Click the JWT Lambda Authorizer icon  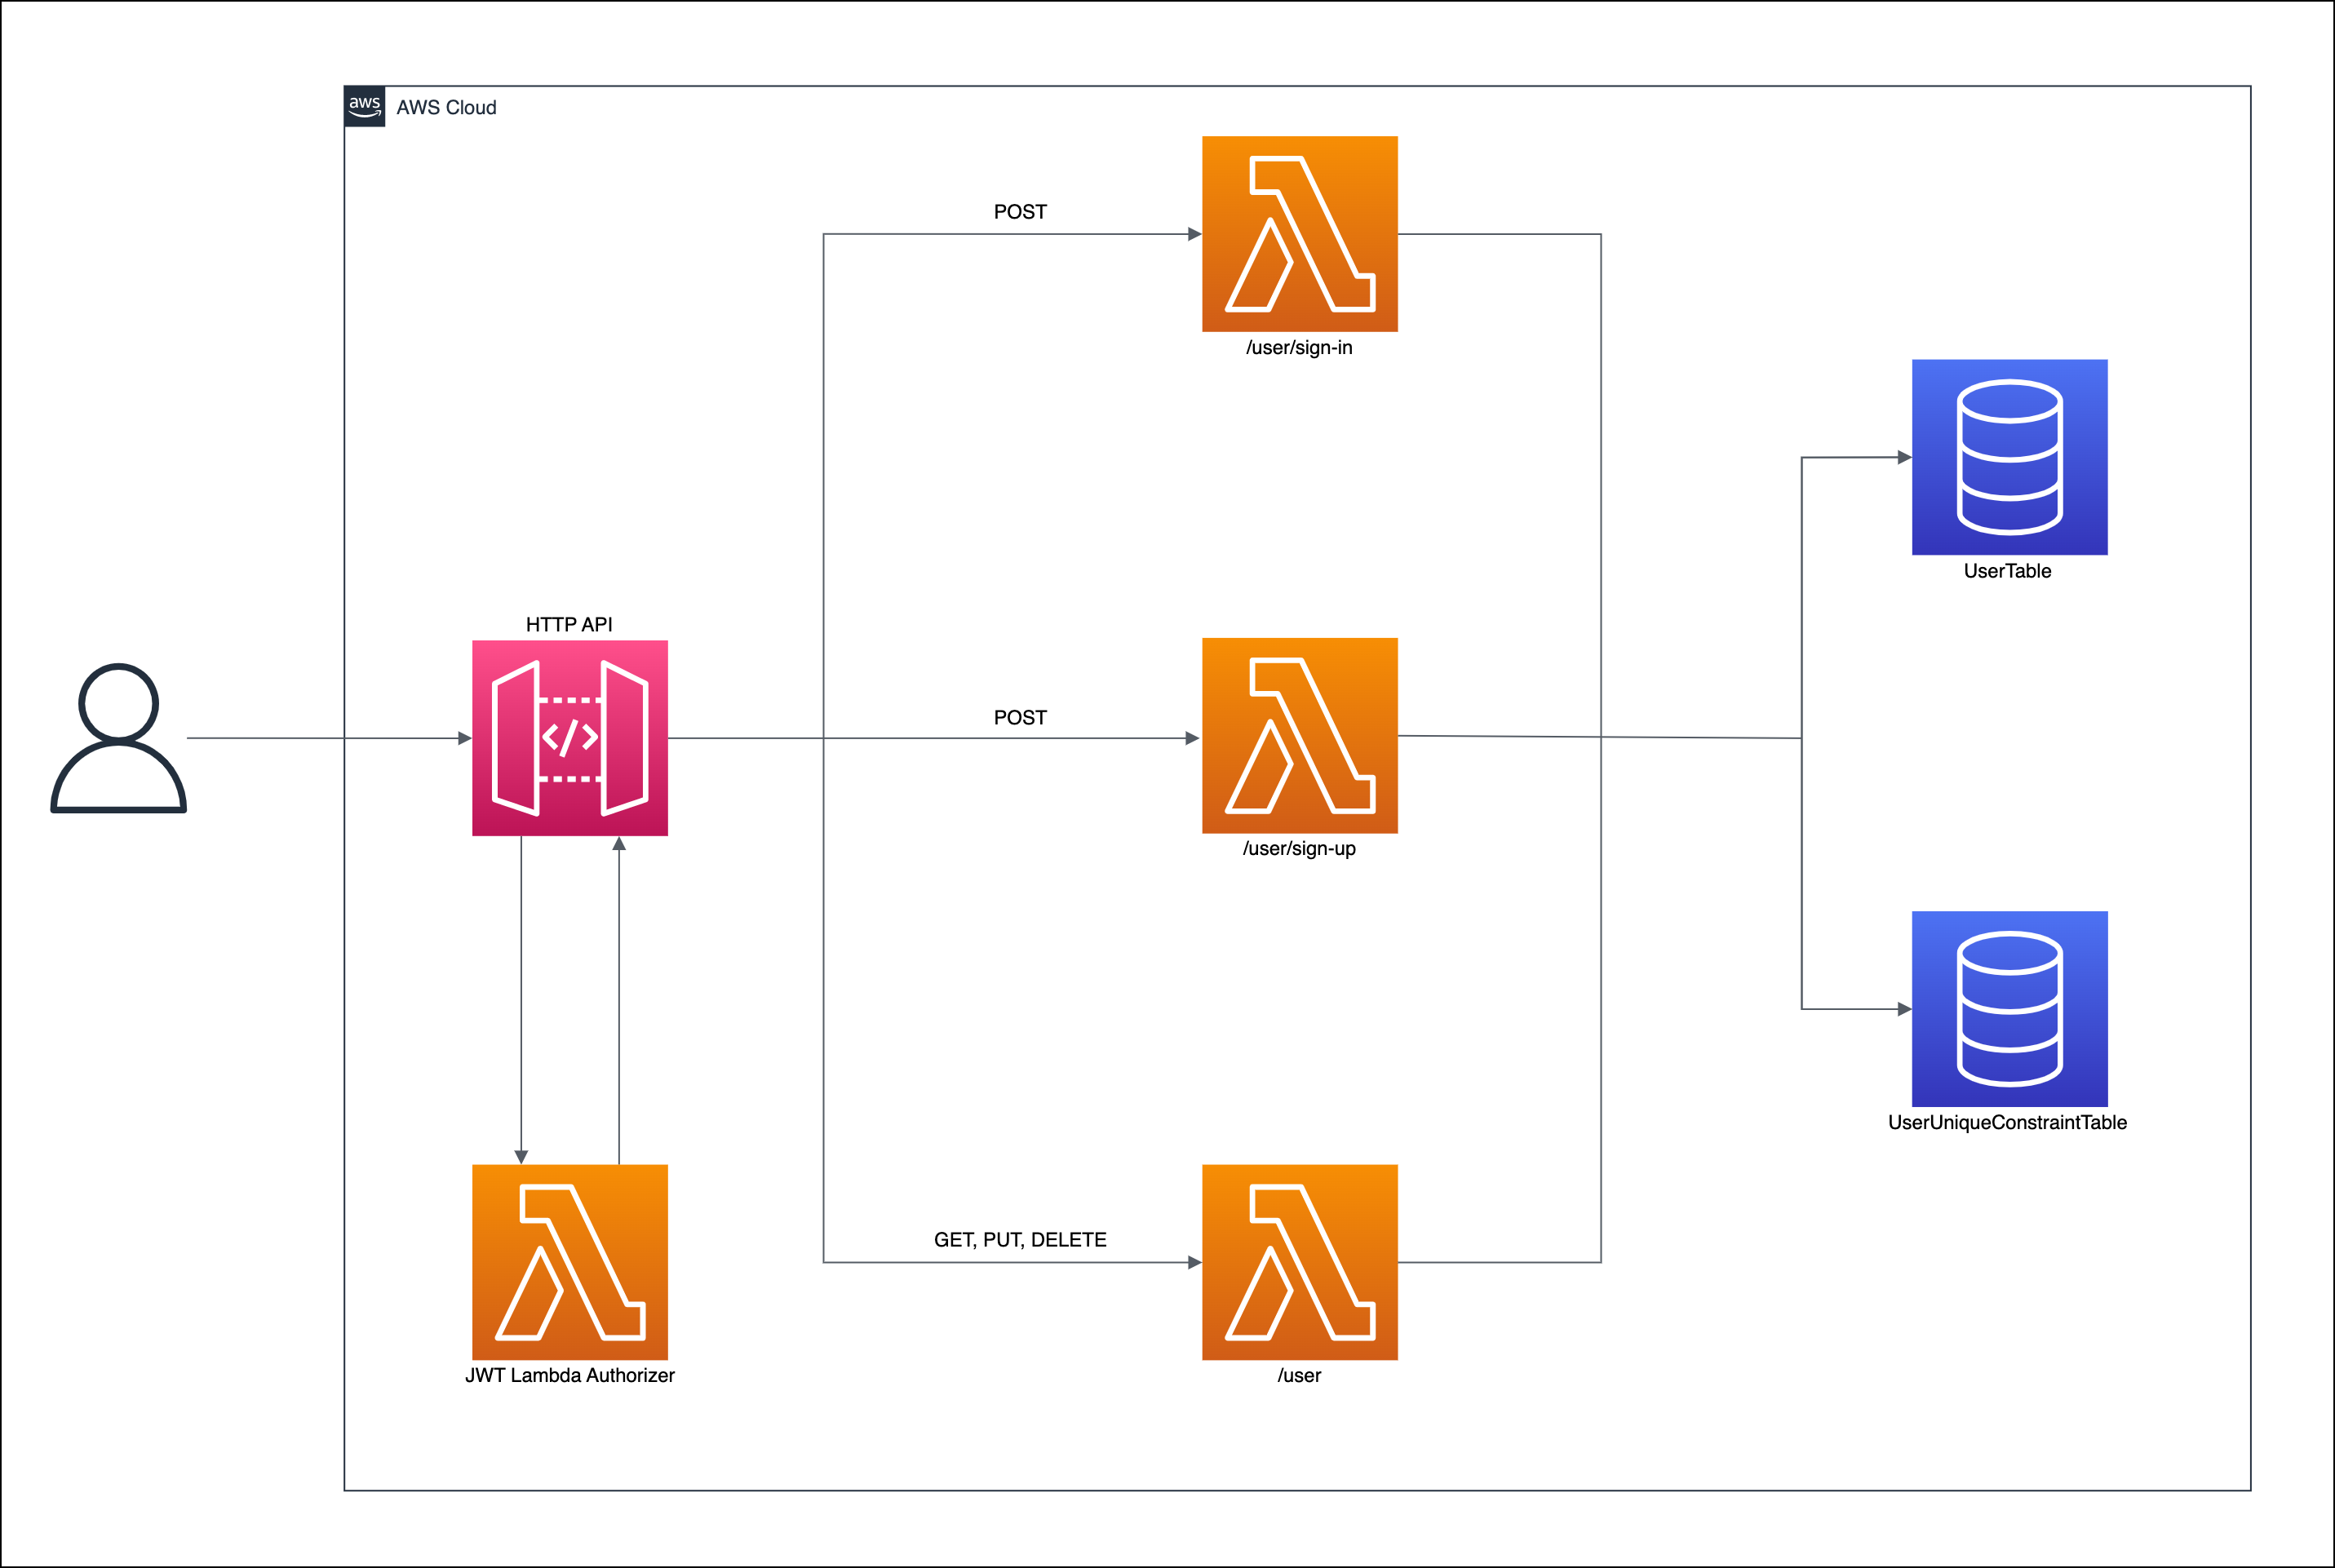coord(569,1261)
